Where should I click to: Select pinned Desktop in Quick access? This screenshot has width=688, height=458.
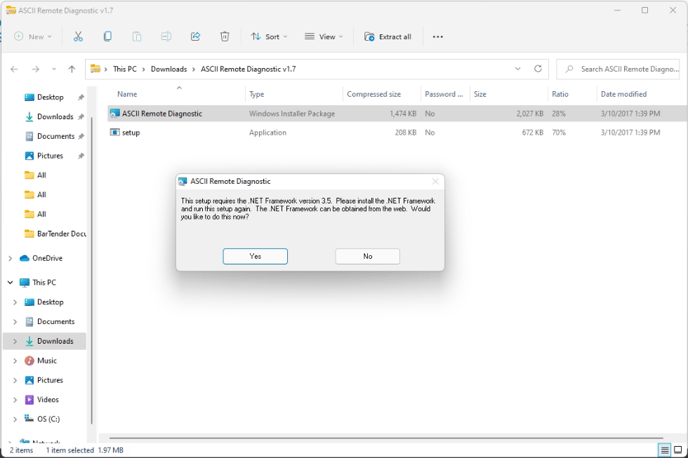pos(50,97)
